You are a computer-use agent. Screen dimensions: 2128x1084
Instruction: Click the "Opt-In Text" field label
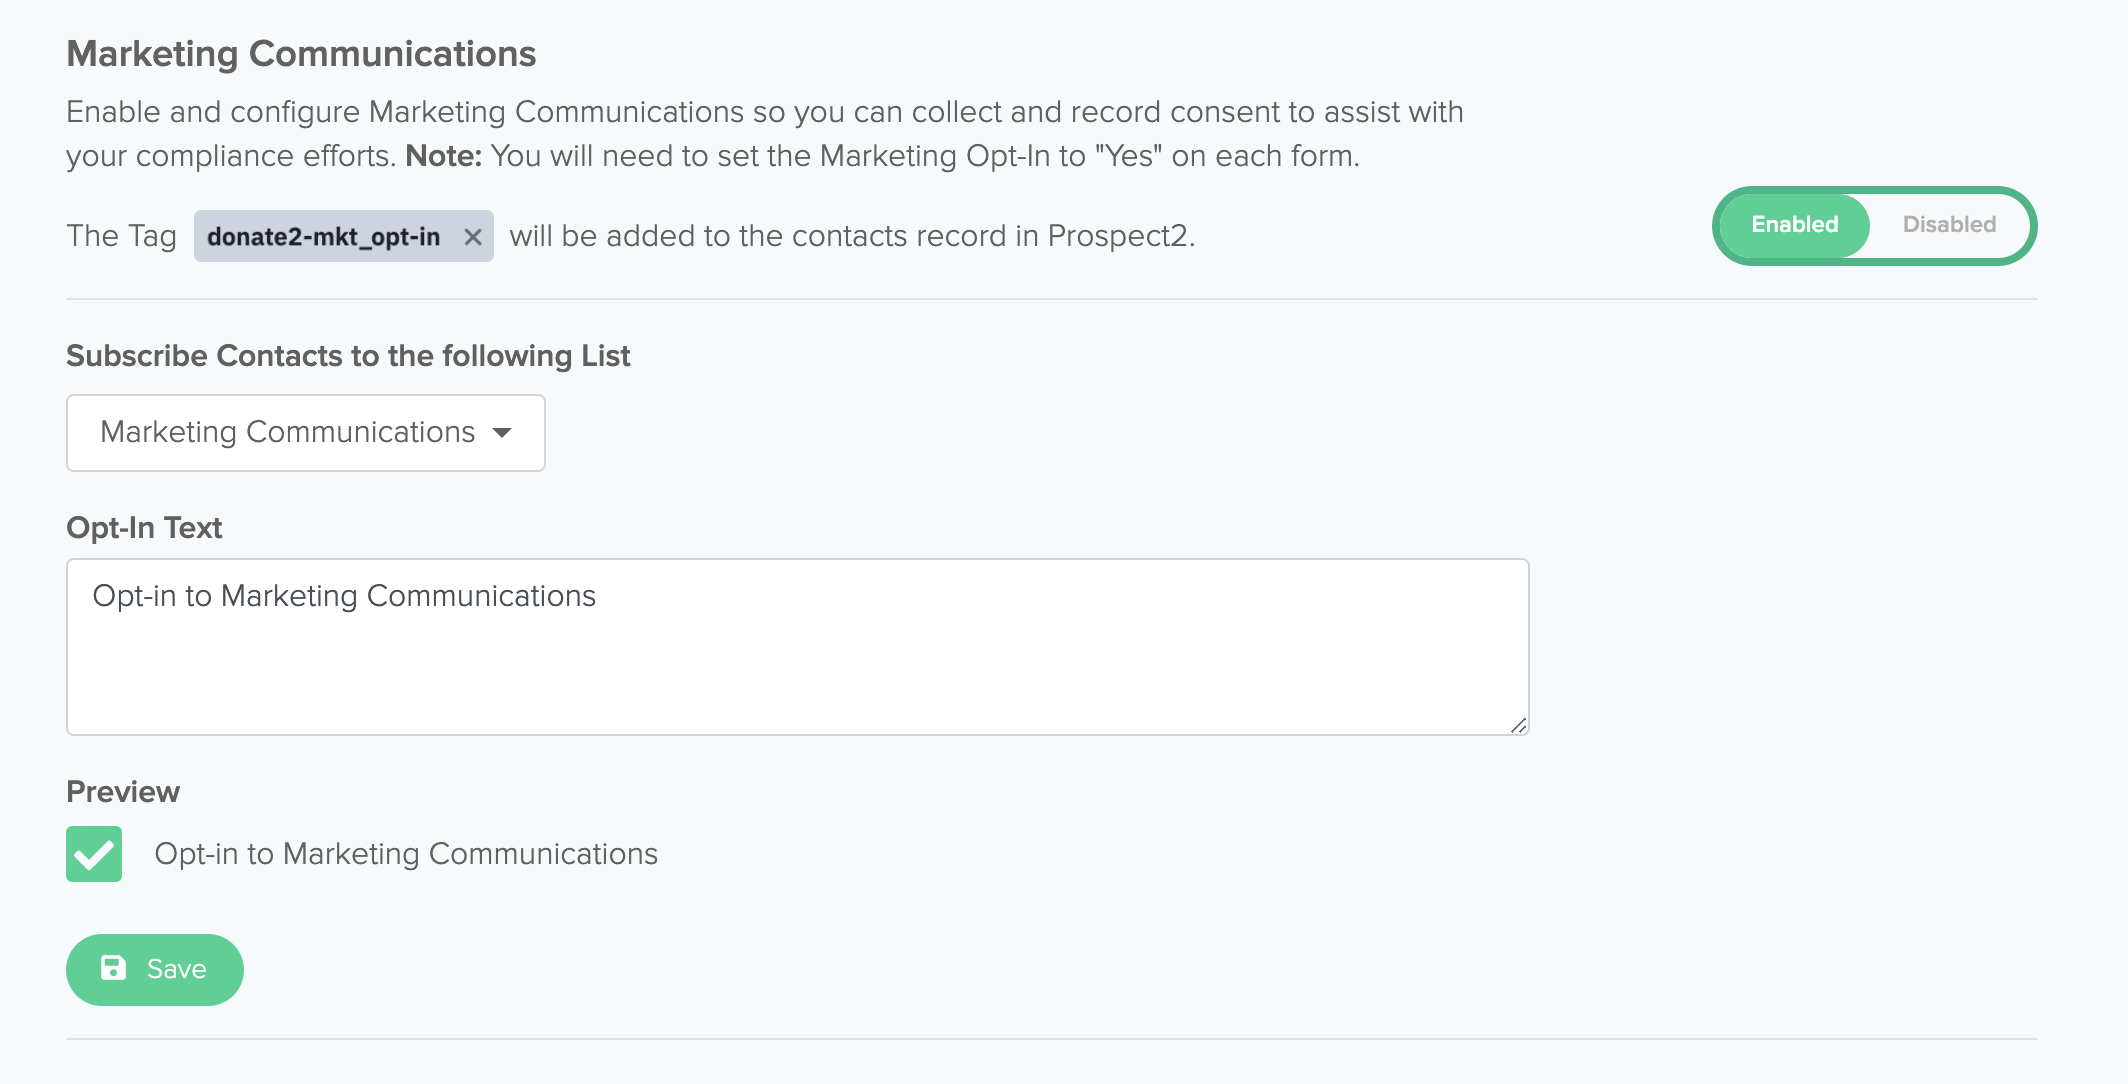pyautogui.click(x=144, y=528)
